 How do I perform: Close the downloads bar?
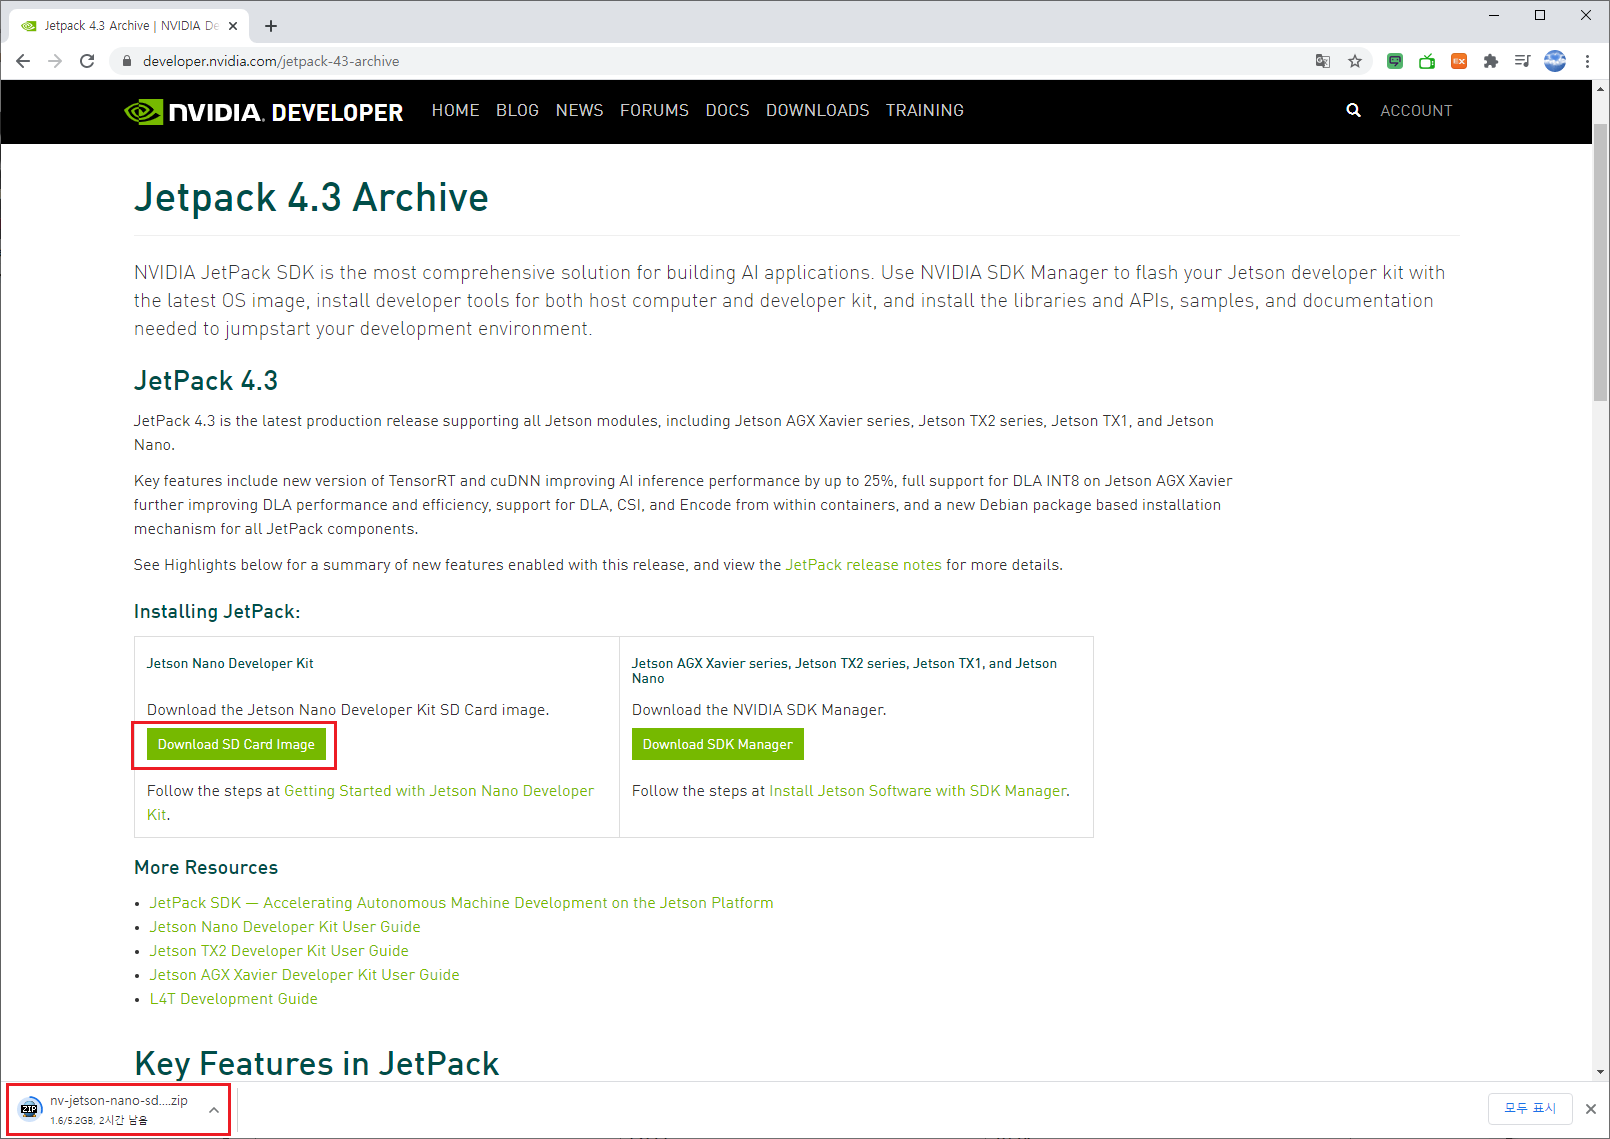pyautogui.click(x=1591, y=1109)
